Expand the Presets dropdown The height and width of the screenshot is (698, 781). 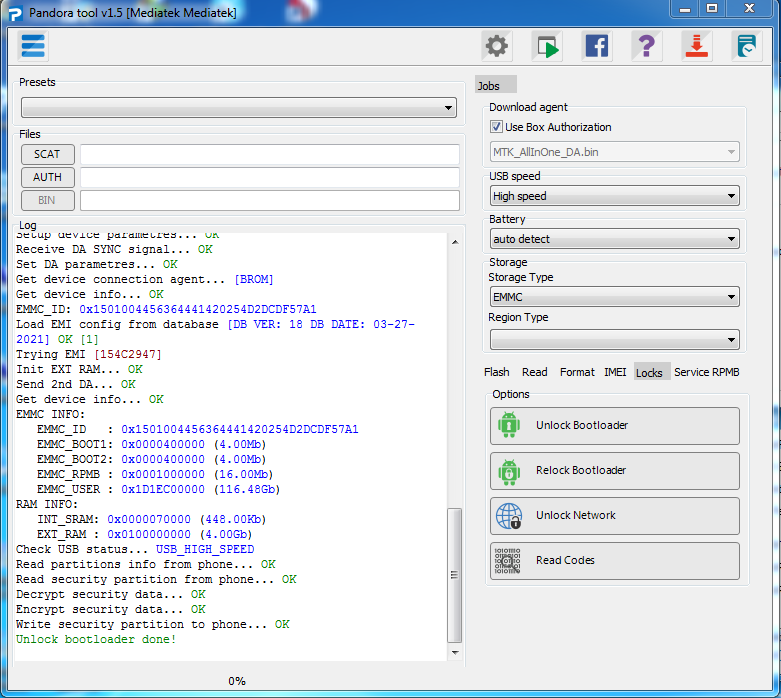click(x=239, y=108)
